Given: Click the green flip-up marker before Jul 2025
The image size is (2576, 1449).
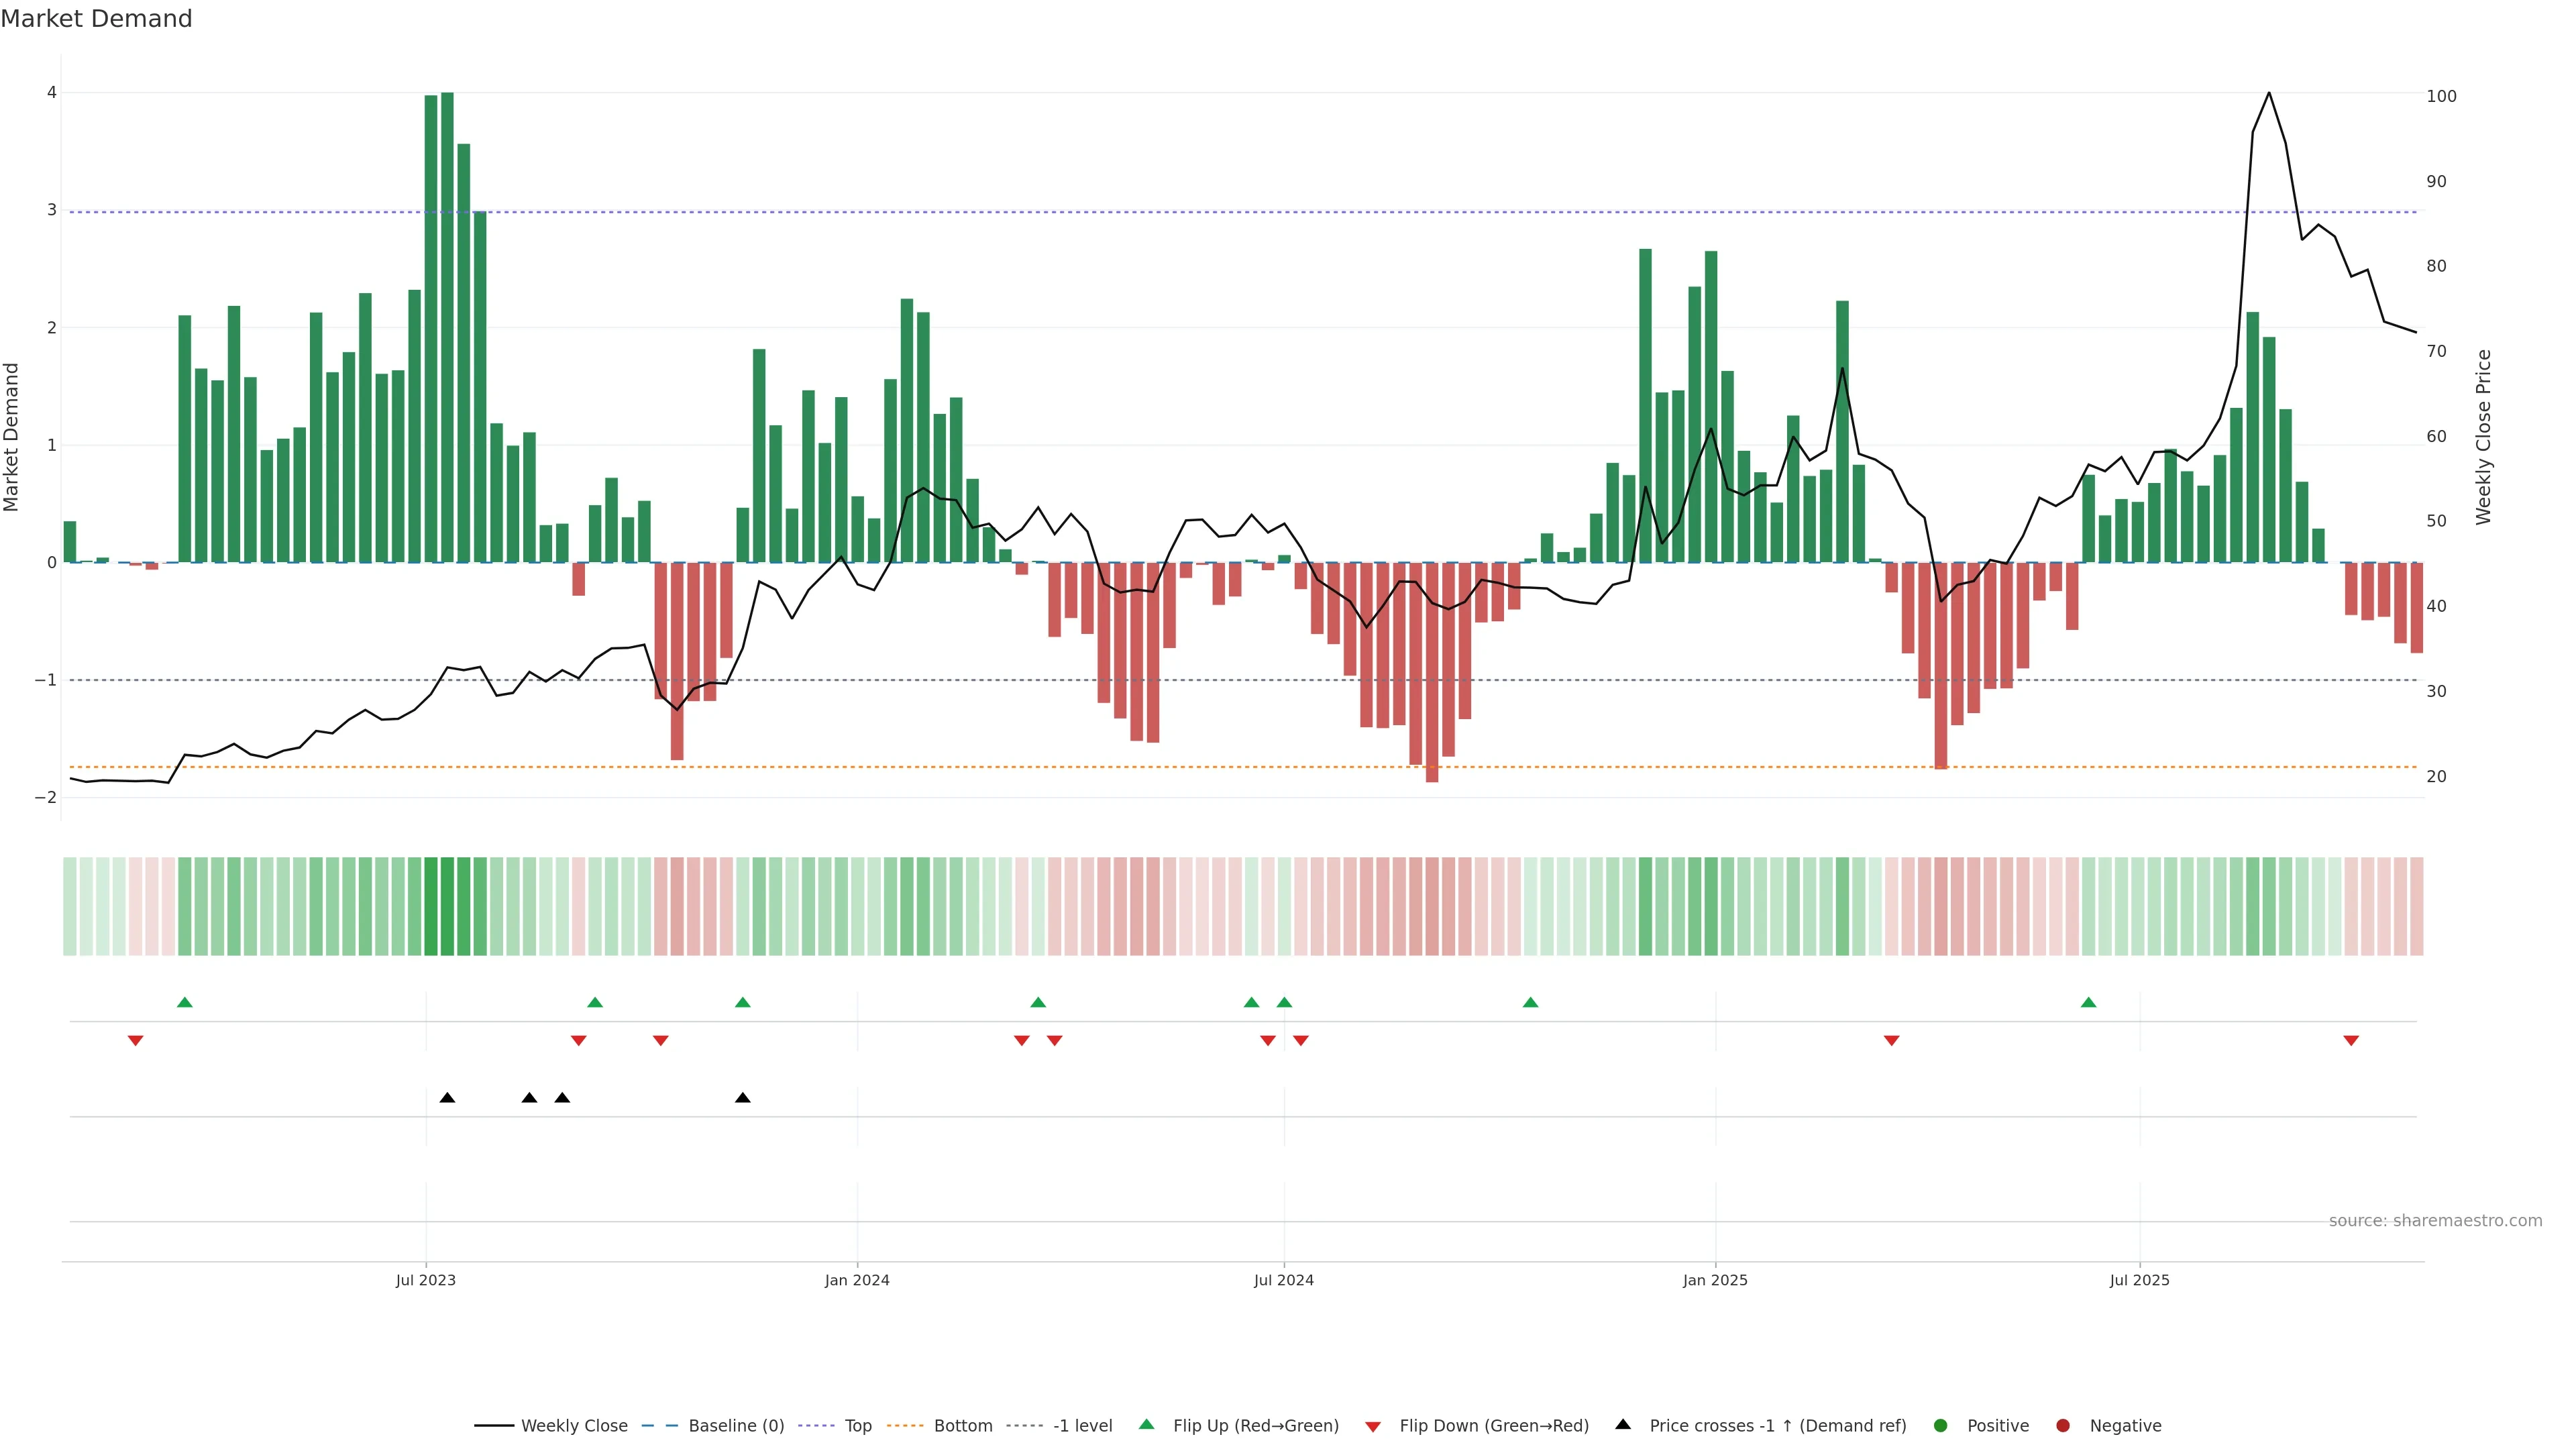Looking at the screenshot, I should point(2088,1002).
